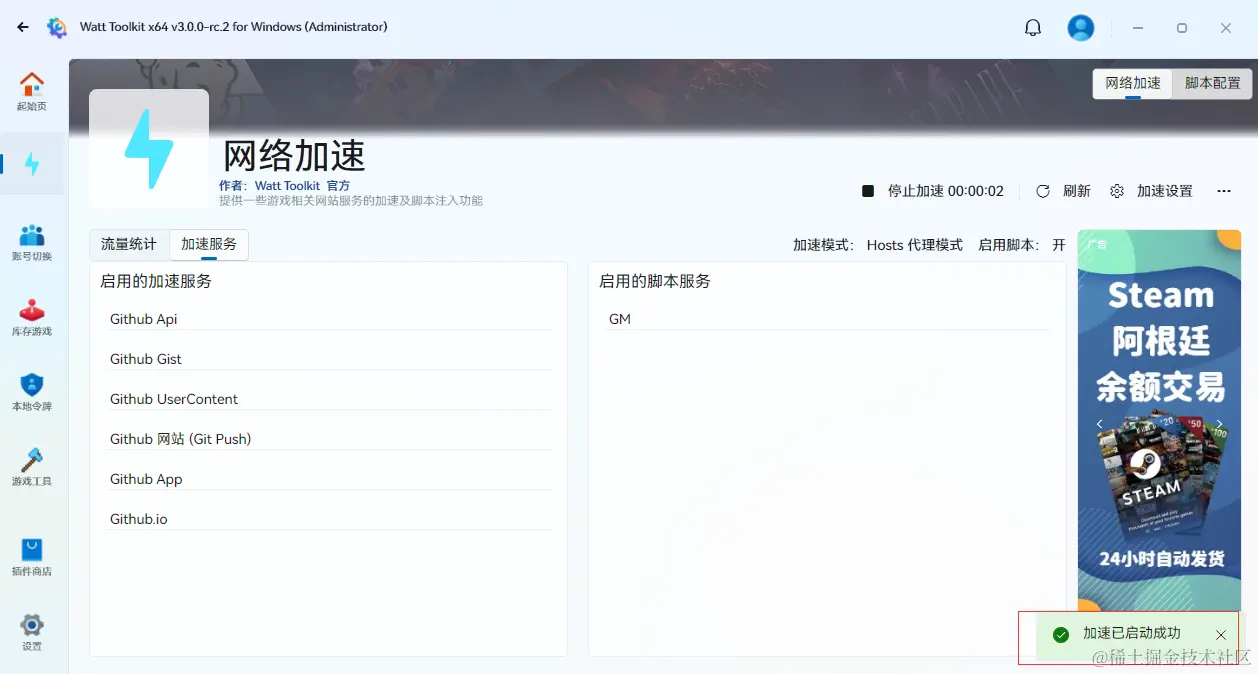Go to previous ad with left chevron
Image resolution: width=1258 pixels, height=674 pixels.
pyautogui.click(x=1099, y=424)
